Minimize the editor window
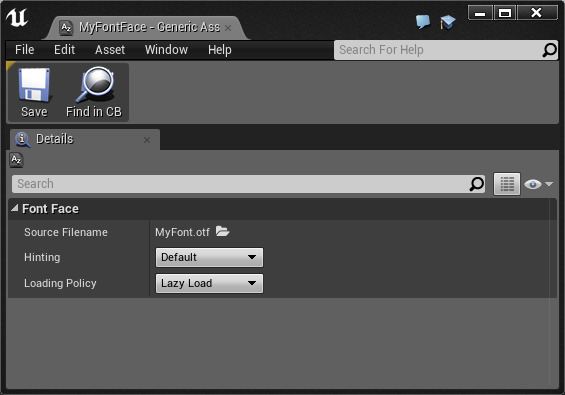 (x=480, y=13)
